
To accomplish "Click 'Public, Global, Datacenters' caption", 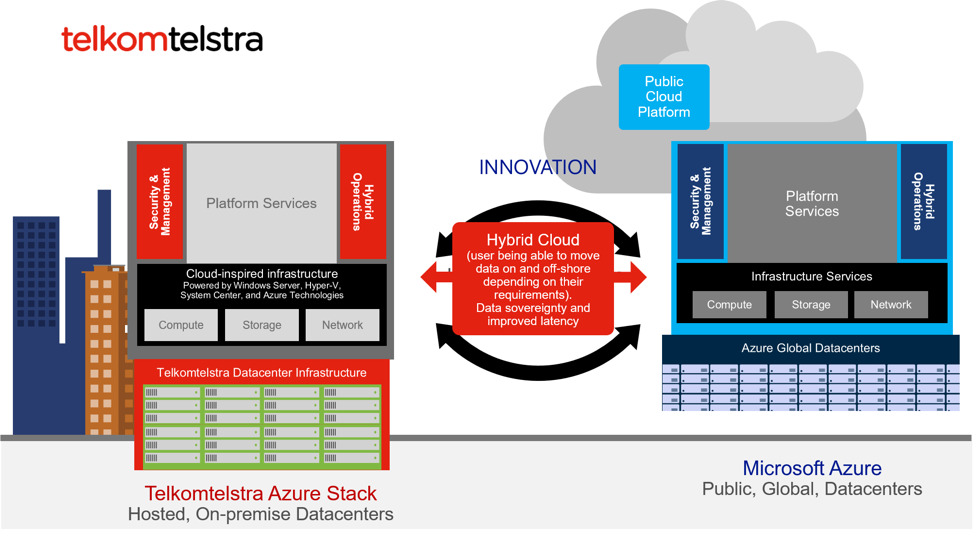I will [812, 489].
